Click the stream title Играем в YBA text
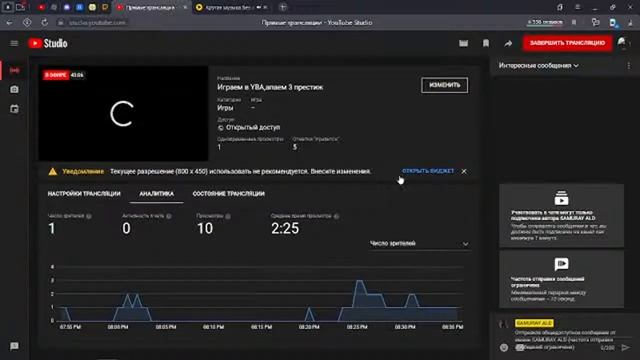Viewport: 640px width, 360px height. [270, 87]
